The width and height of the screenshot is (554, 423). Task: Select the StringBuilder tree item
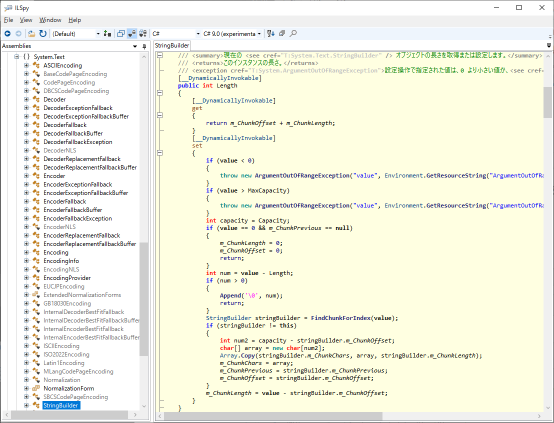pyautogui.click(x=61, y=405)
